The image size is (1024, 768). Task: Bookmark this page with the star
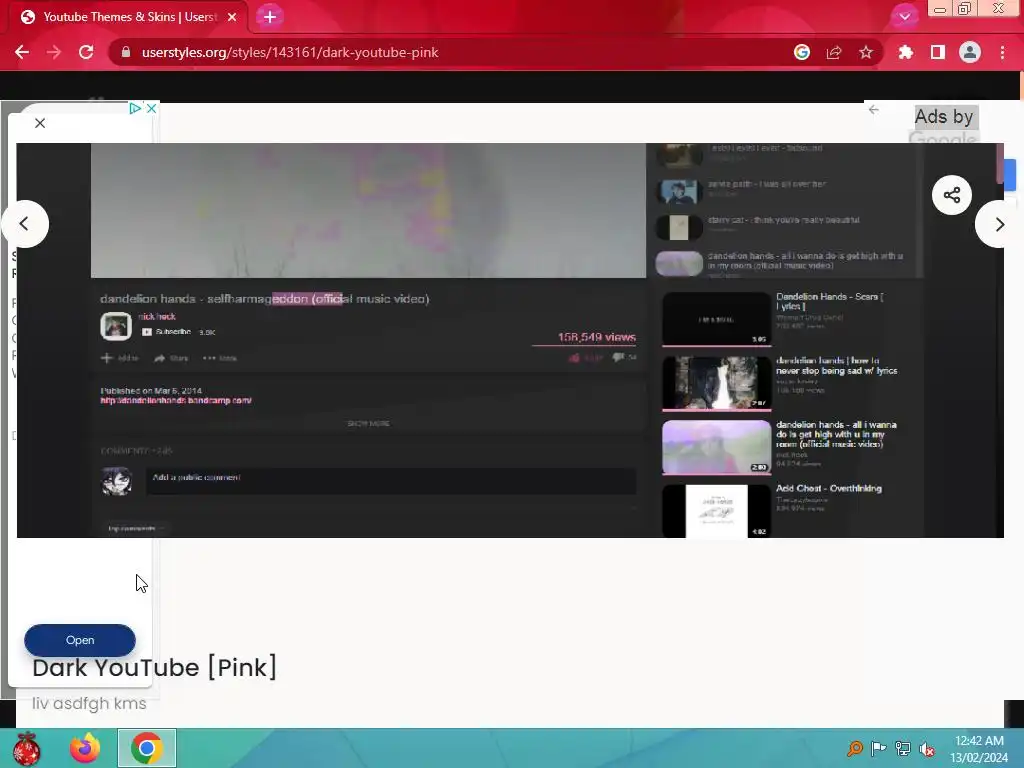coord(866,52)
